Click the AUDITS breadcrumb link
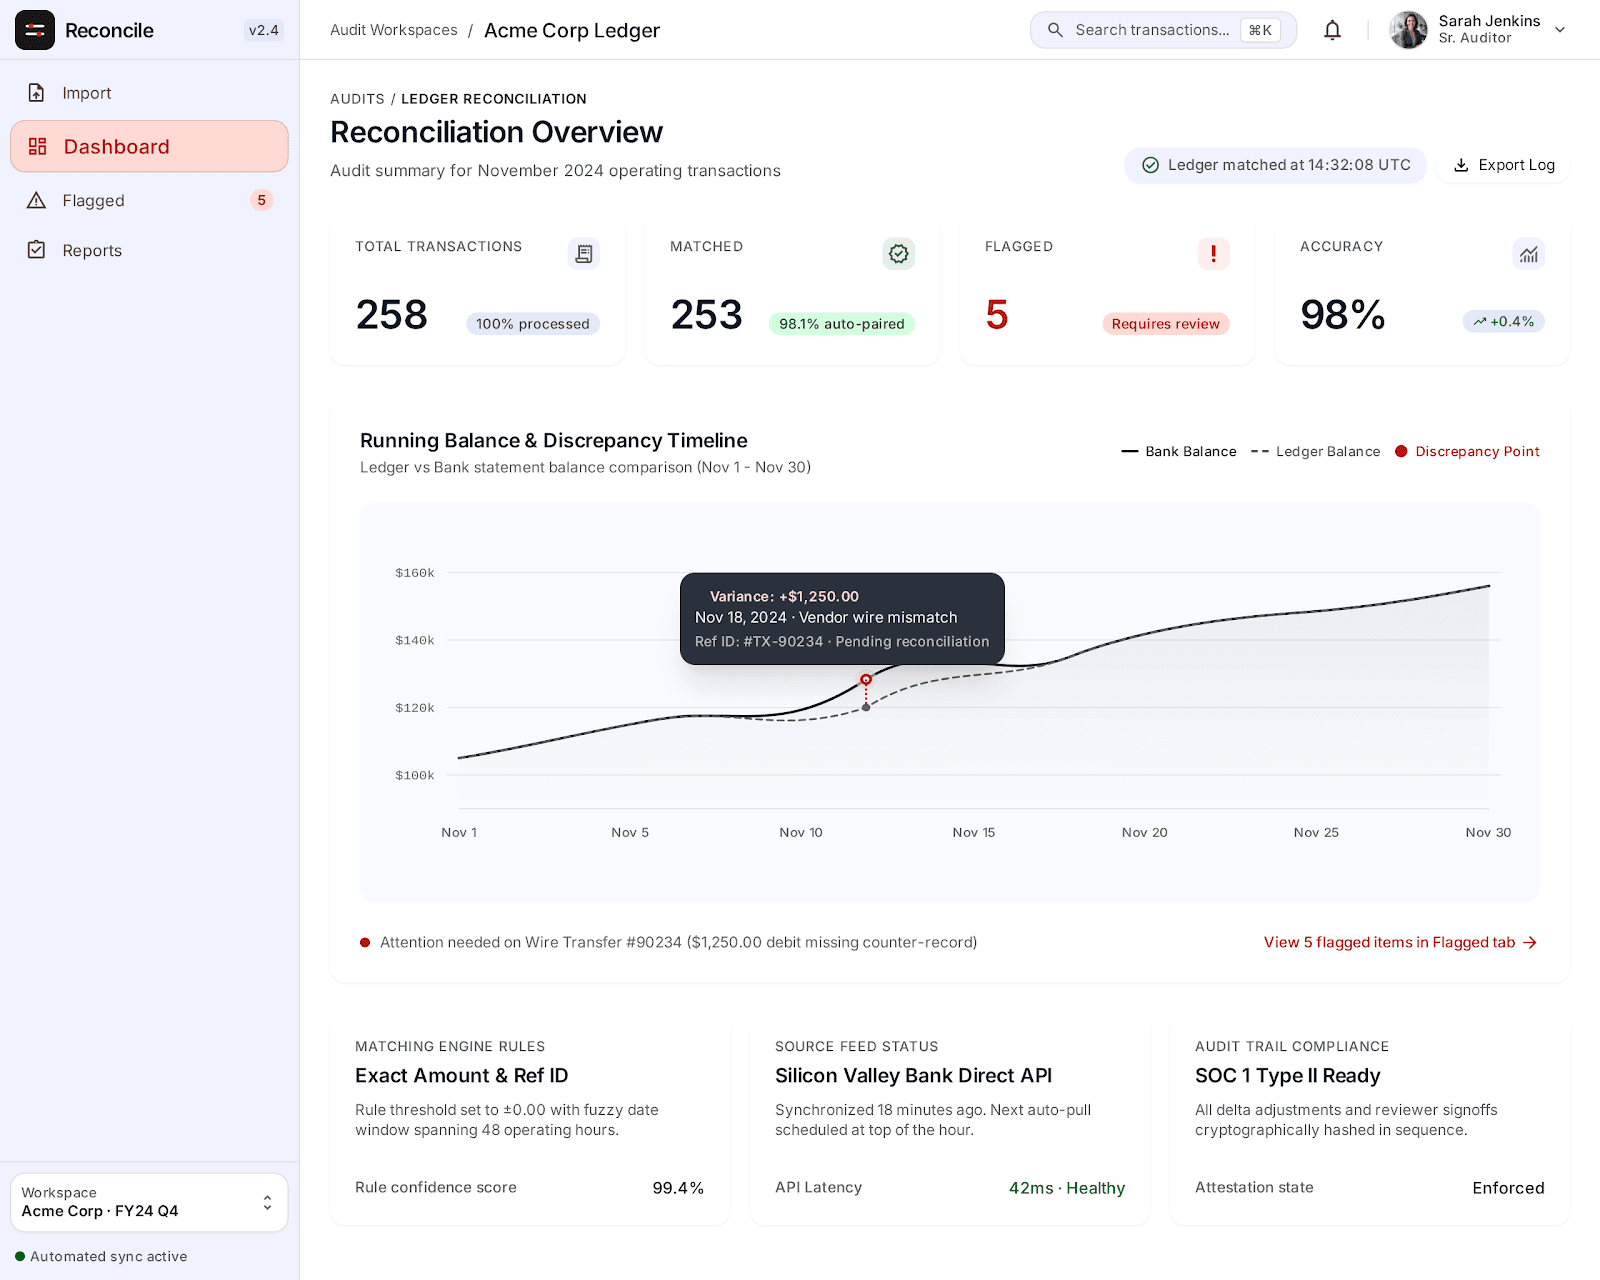The image size is (1600, 1280). [357, 98]
